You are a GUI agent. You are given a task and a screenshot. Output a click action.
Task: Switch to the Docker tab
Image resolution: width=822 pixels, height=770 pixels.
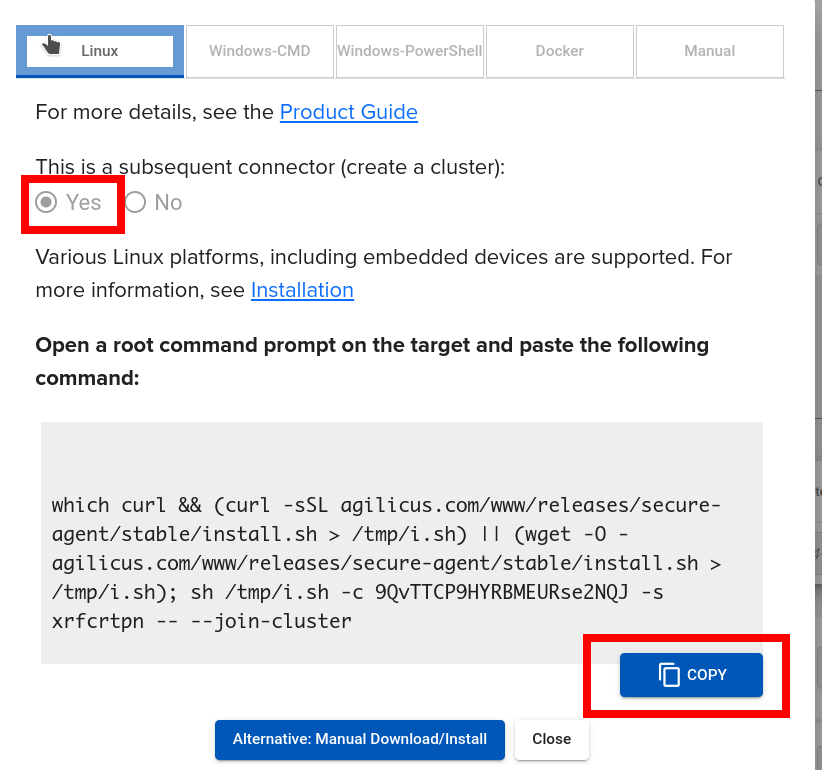[x=559, y=51]
